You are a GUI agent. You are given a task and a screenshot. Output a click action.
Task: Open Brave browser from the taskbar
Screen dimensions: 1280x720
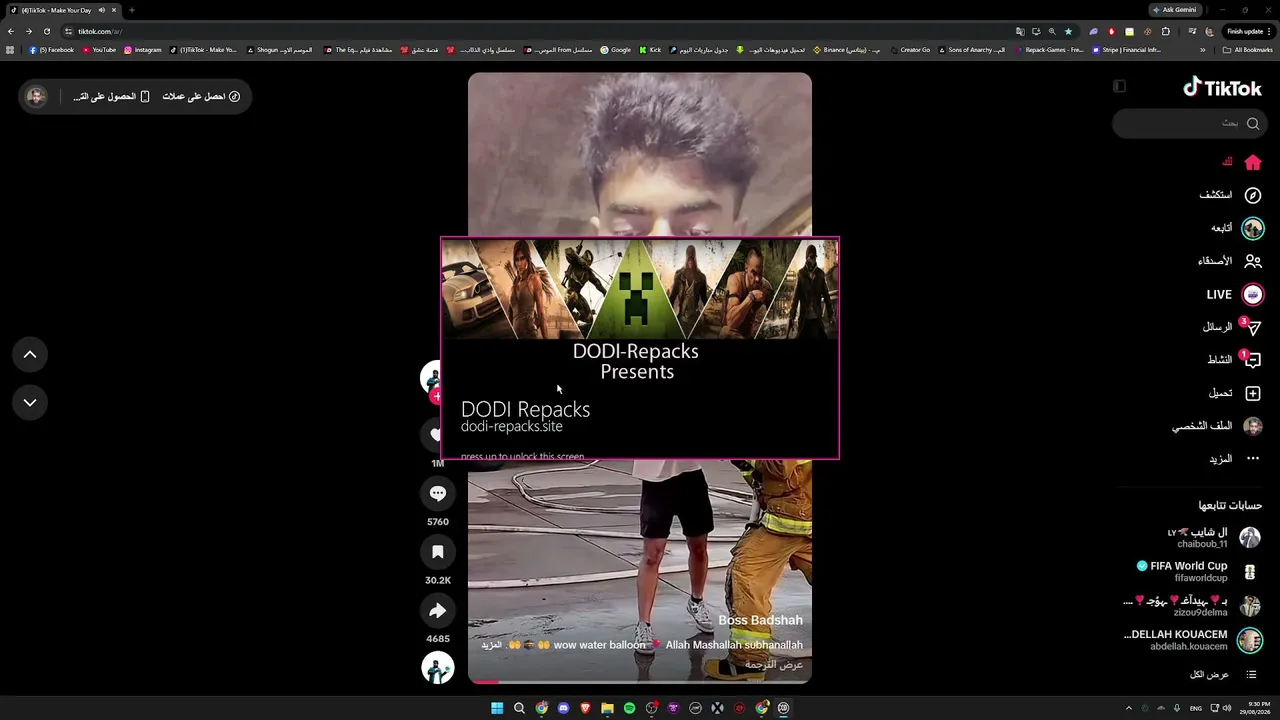[585, 708]
